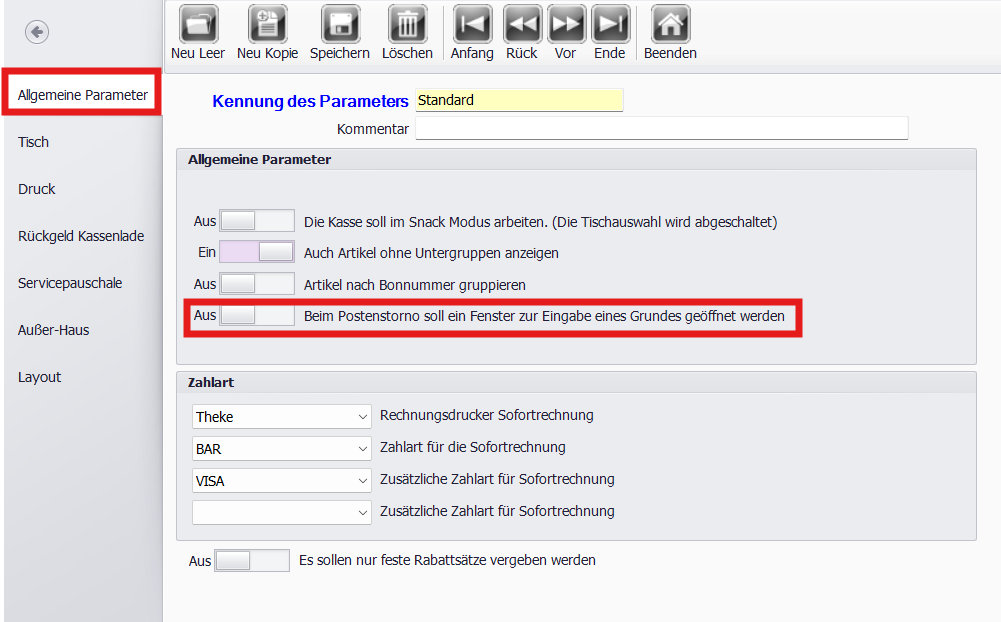Turn on Postenstorno reason window toggle
Image resolution: width=1001 pixels, height=622 pixels.
coord(257,315)
